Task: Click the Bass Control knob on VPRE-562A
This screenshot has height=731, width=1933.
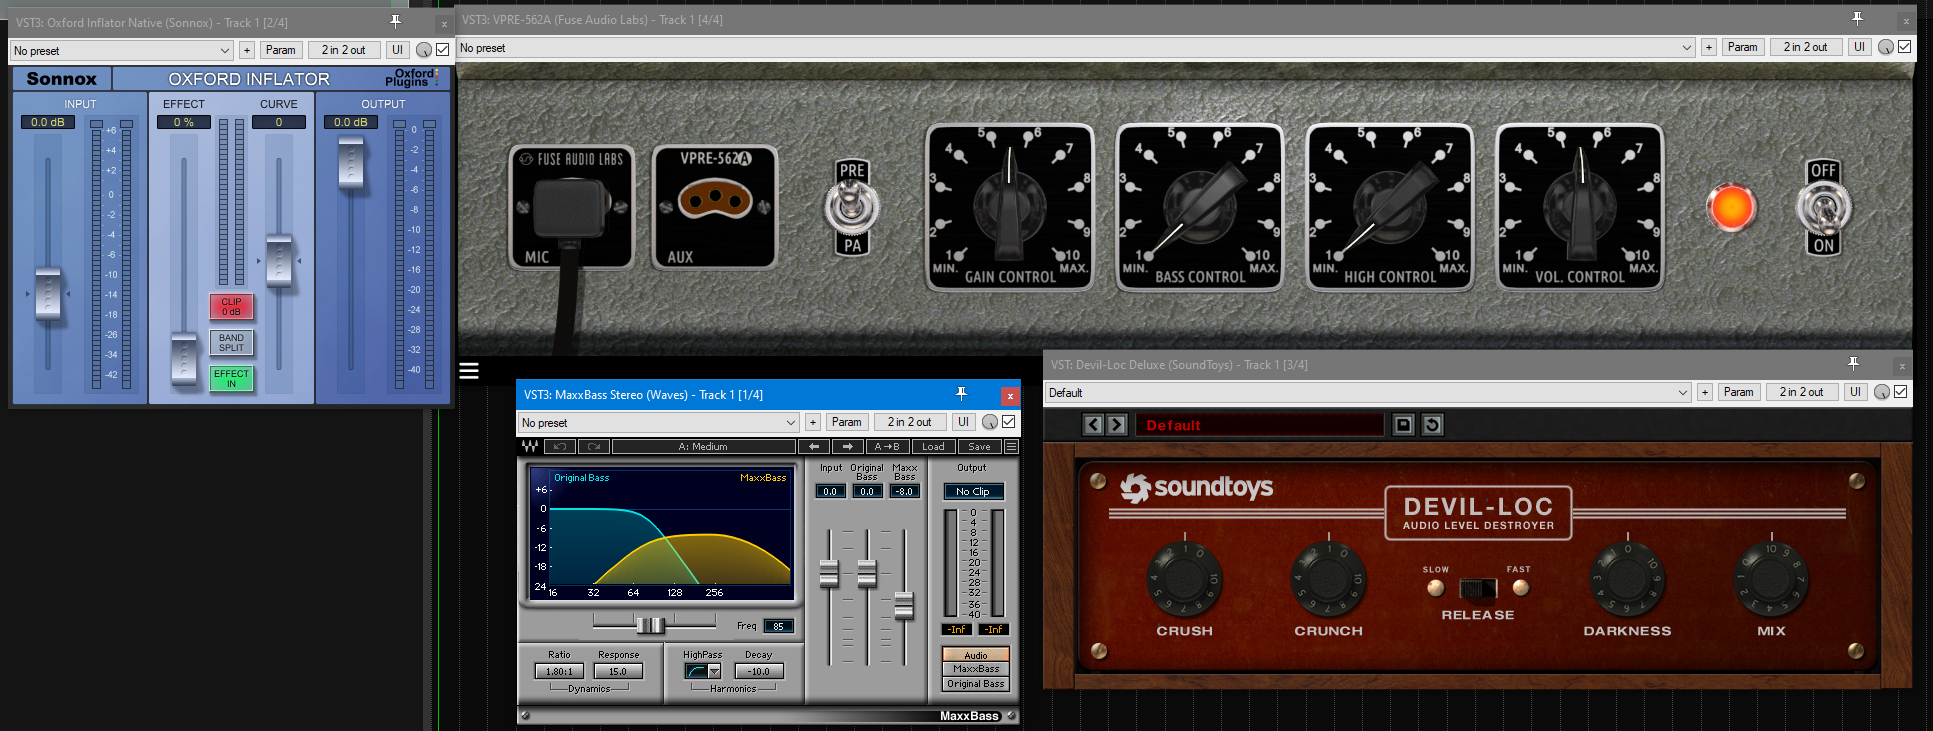Action: 1200,206
